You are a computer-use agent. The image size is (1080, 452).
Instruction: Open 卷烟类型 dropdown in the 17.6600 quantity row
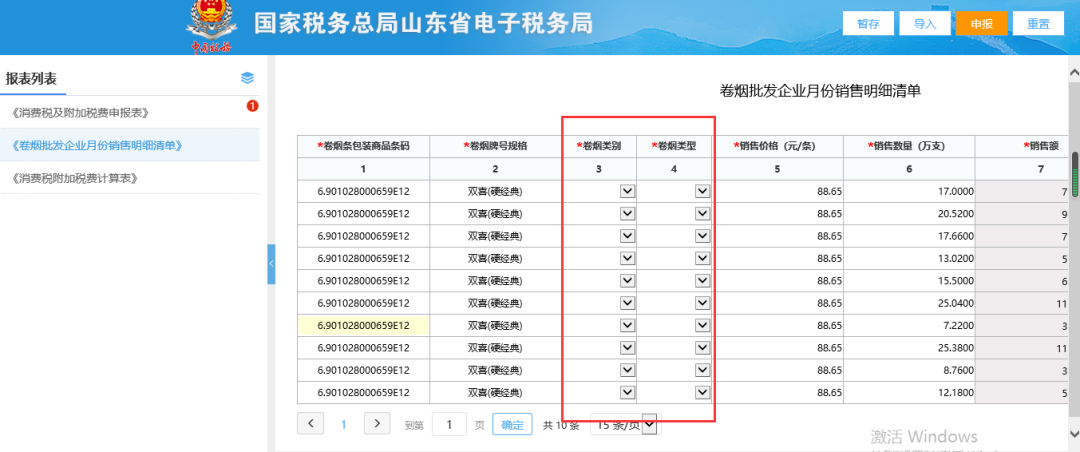702,236
